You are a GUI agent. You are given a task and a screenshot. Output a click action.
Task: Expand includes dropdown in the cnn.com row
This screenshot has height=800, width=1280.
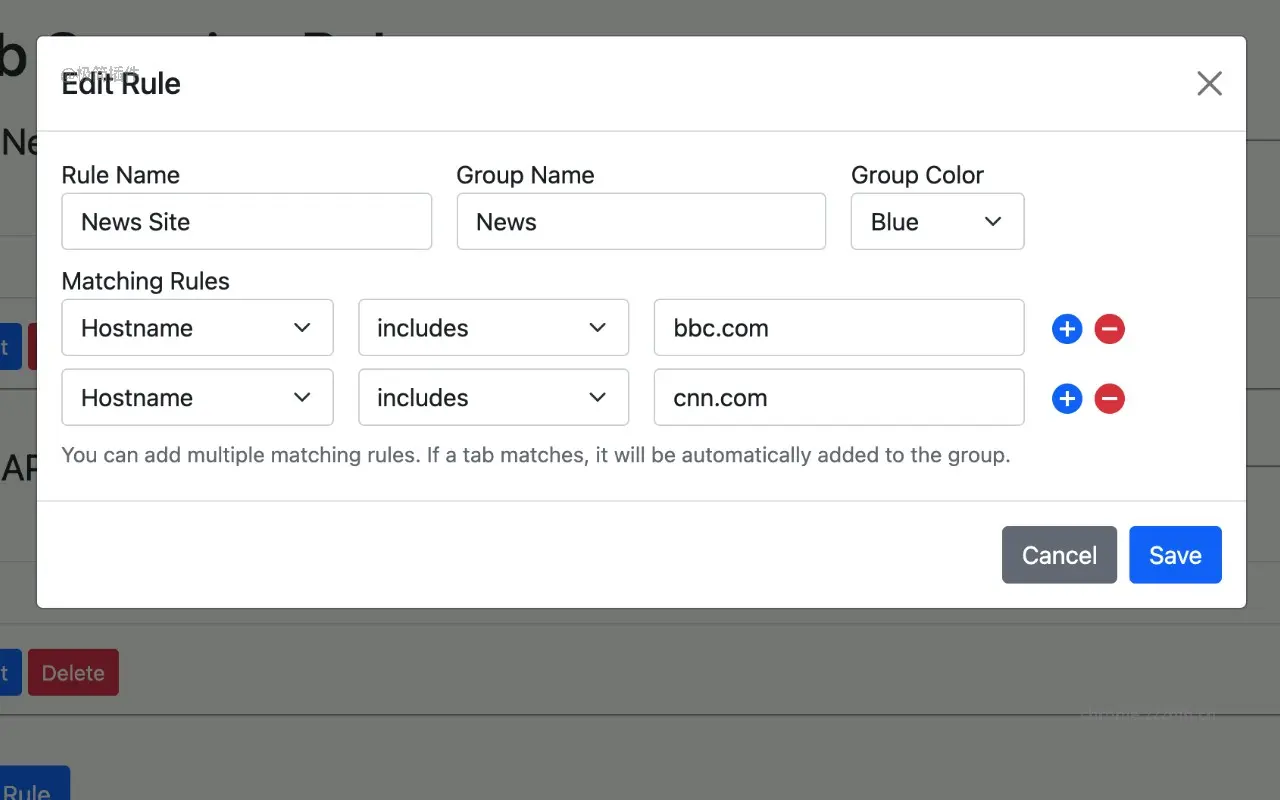[493, 398]
